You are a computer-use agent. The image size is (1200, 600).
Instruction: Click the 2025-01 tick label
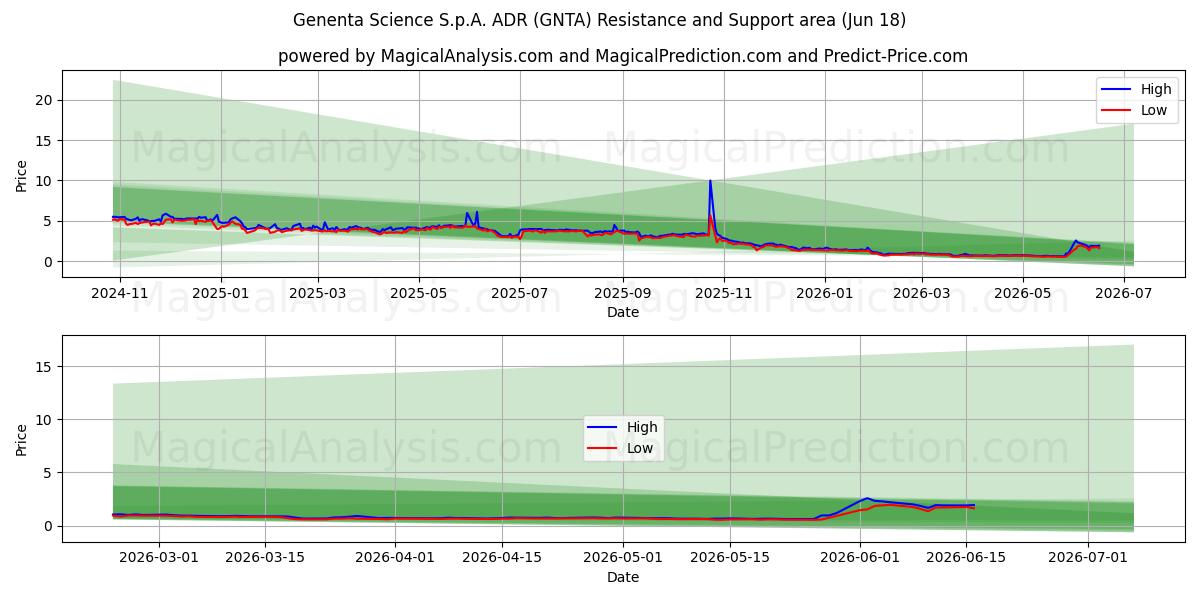[x=220, y=293]
